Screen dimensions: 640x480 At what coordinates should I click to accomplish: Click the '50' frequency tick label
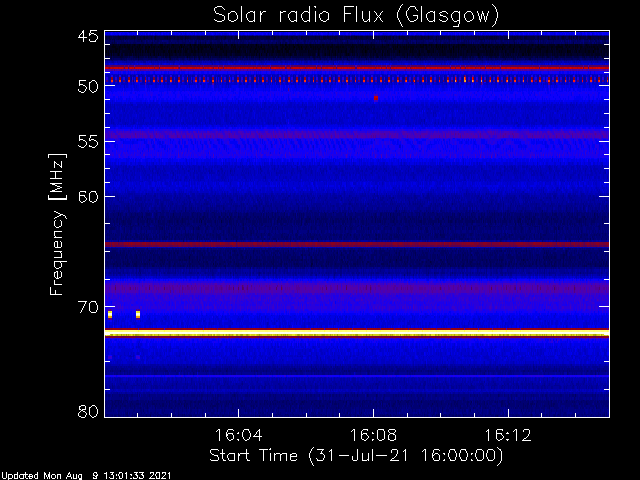(x=88, y=86)
